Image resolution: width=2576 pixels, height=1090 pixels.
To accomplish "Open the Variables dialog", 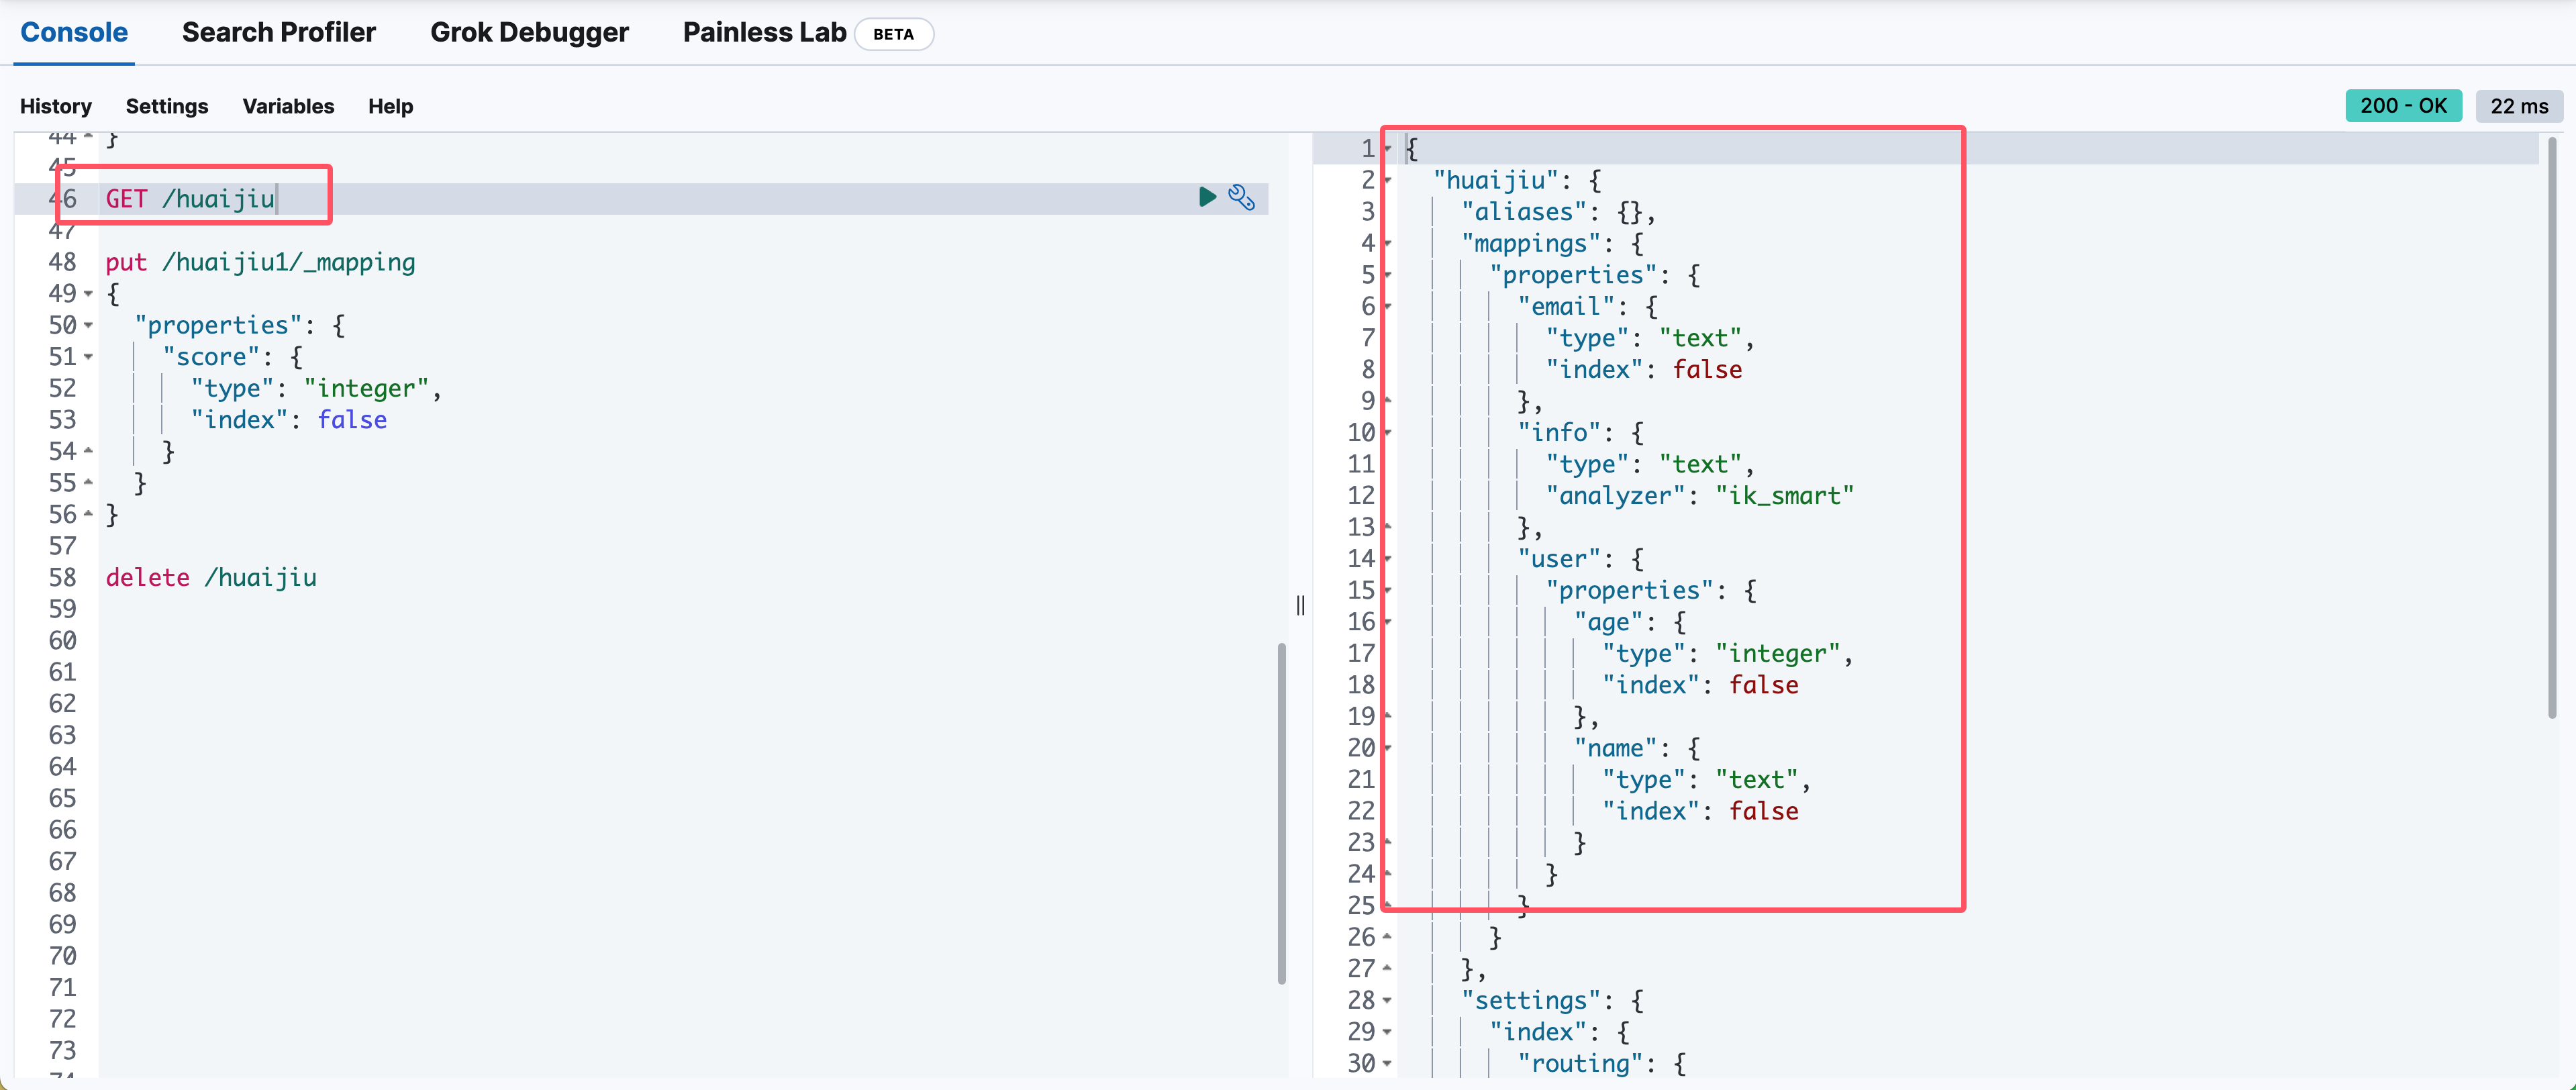I will tap(288, 106).
